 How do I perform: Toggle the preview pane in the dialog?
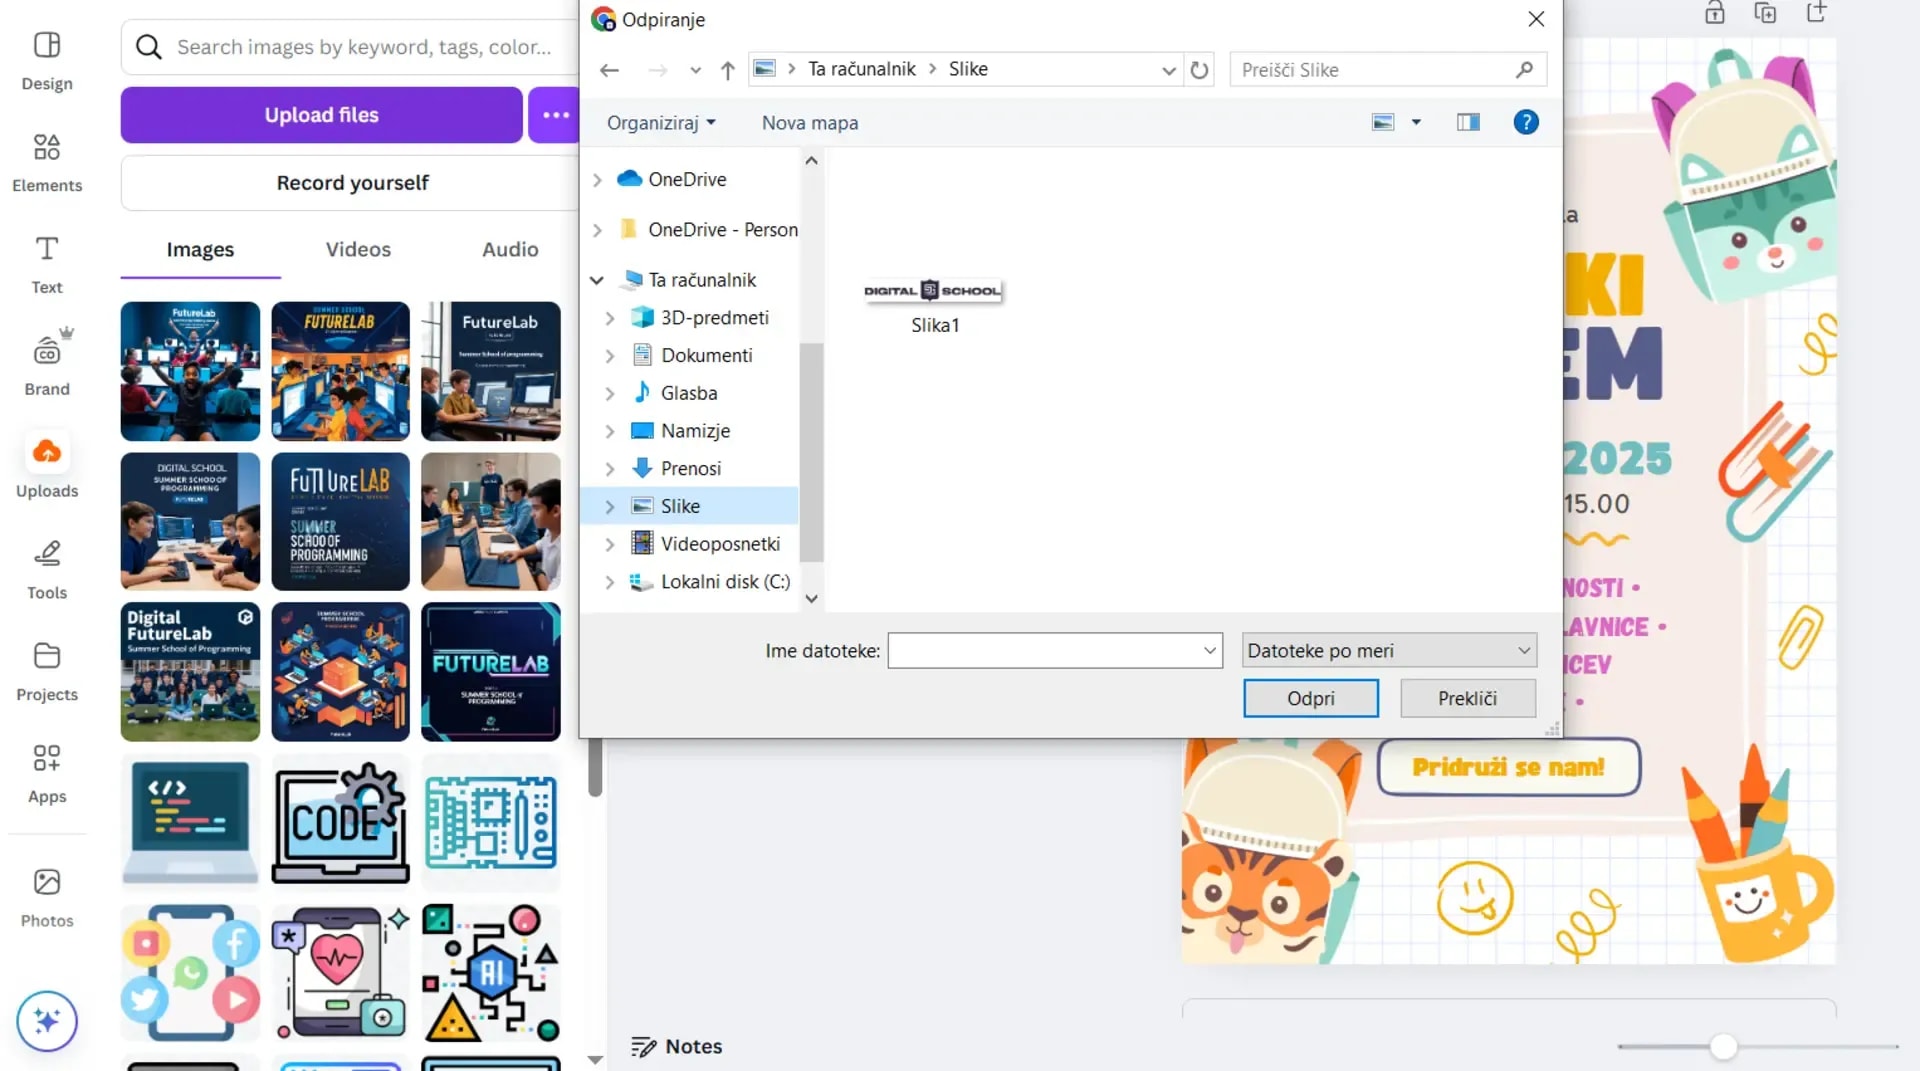1467,122
